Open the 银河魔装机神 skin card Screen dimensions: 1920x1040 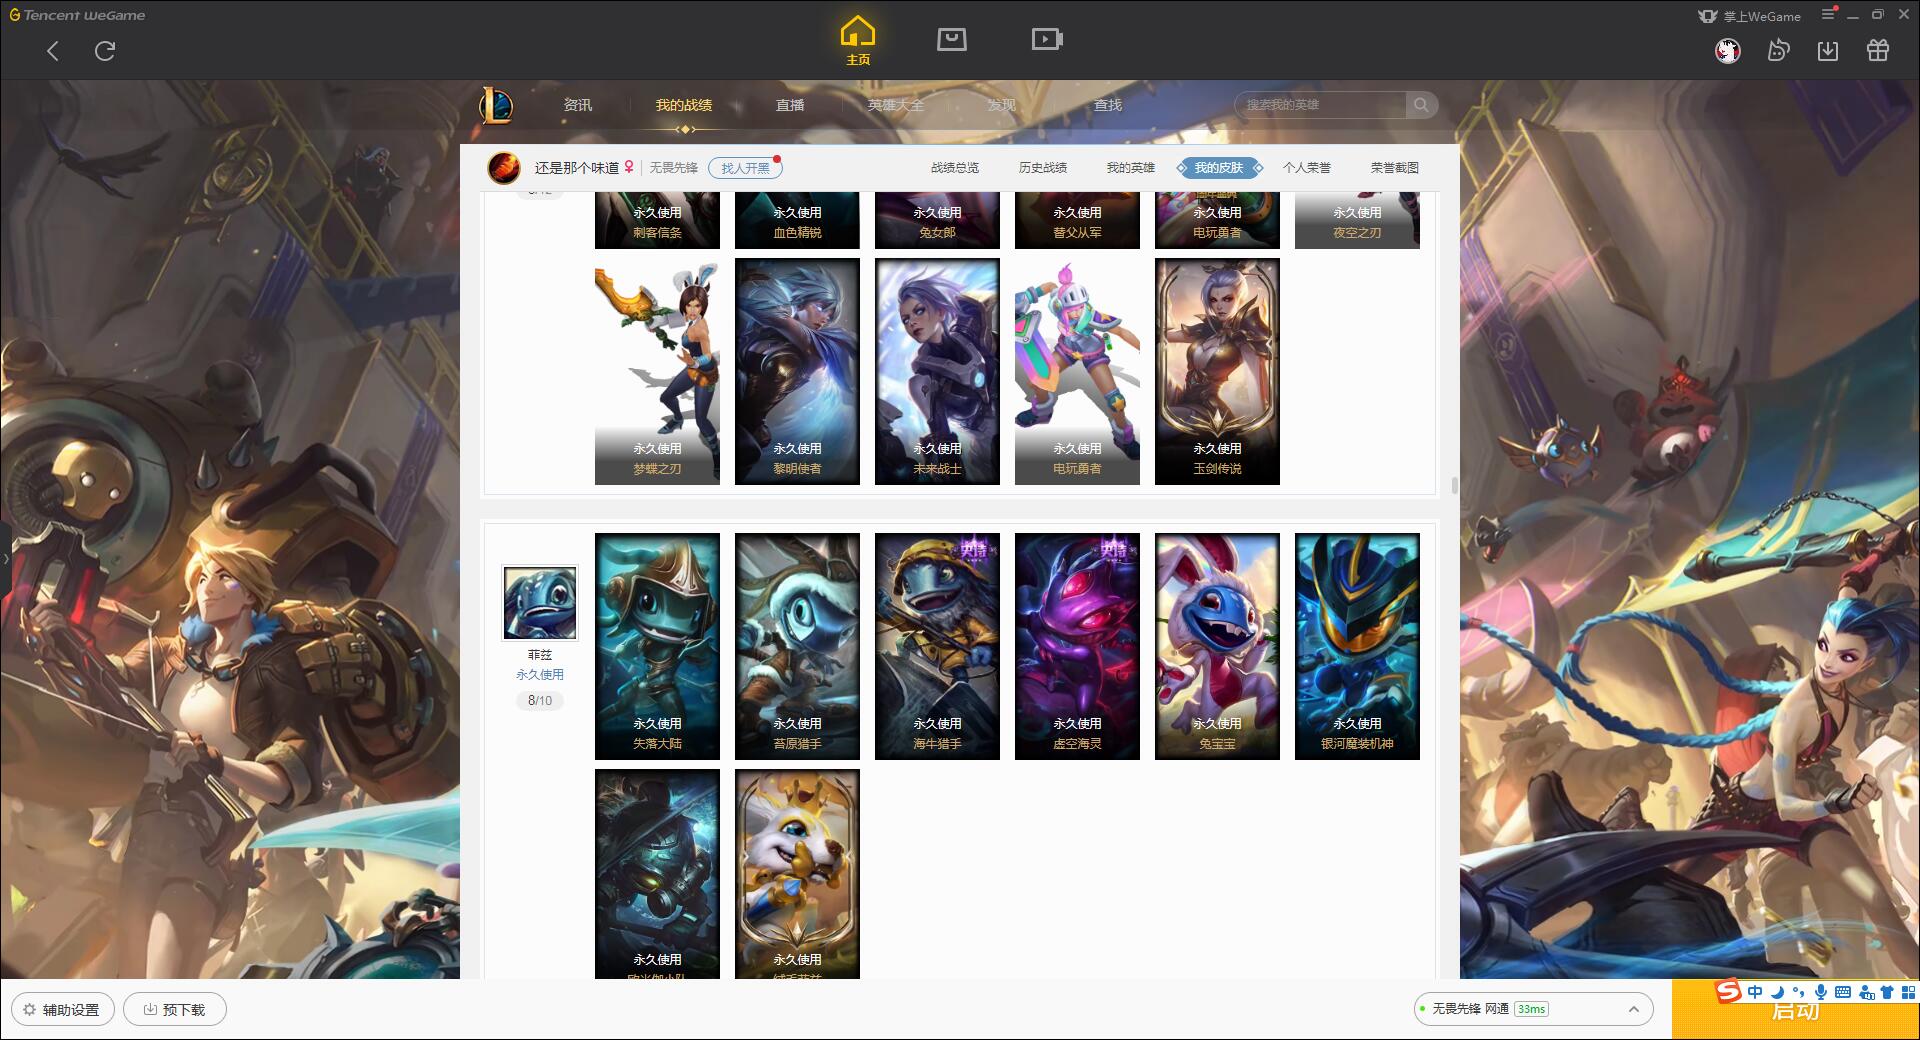[x=1357, y=647]
